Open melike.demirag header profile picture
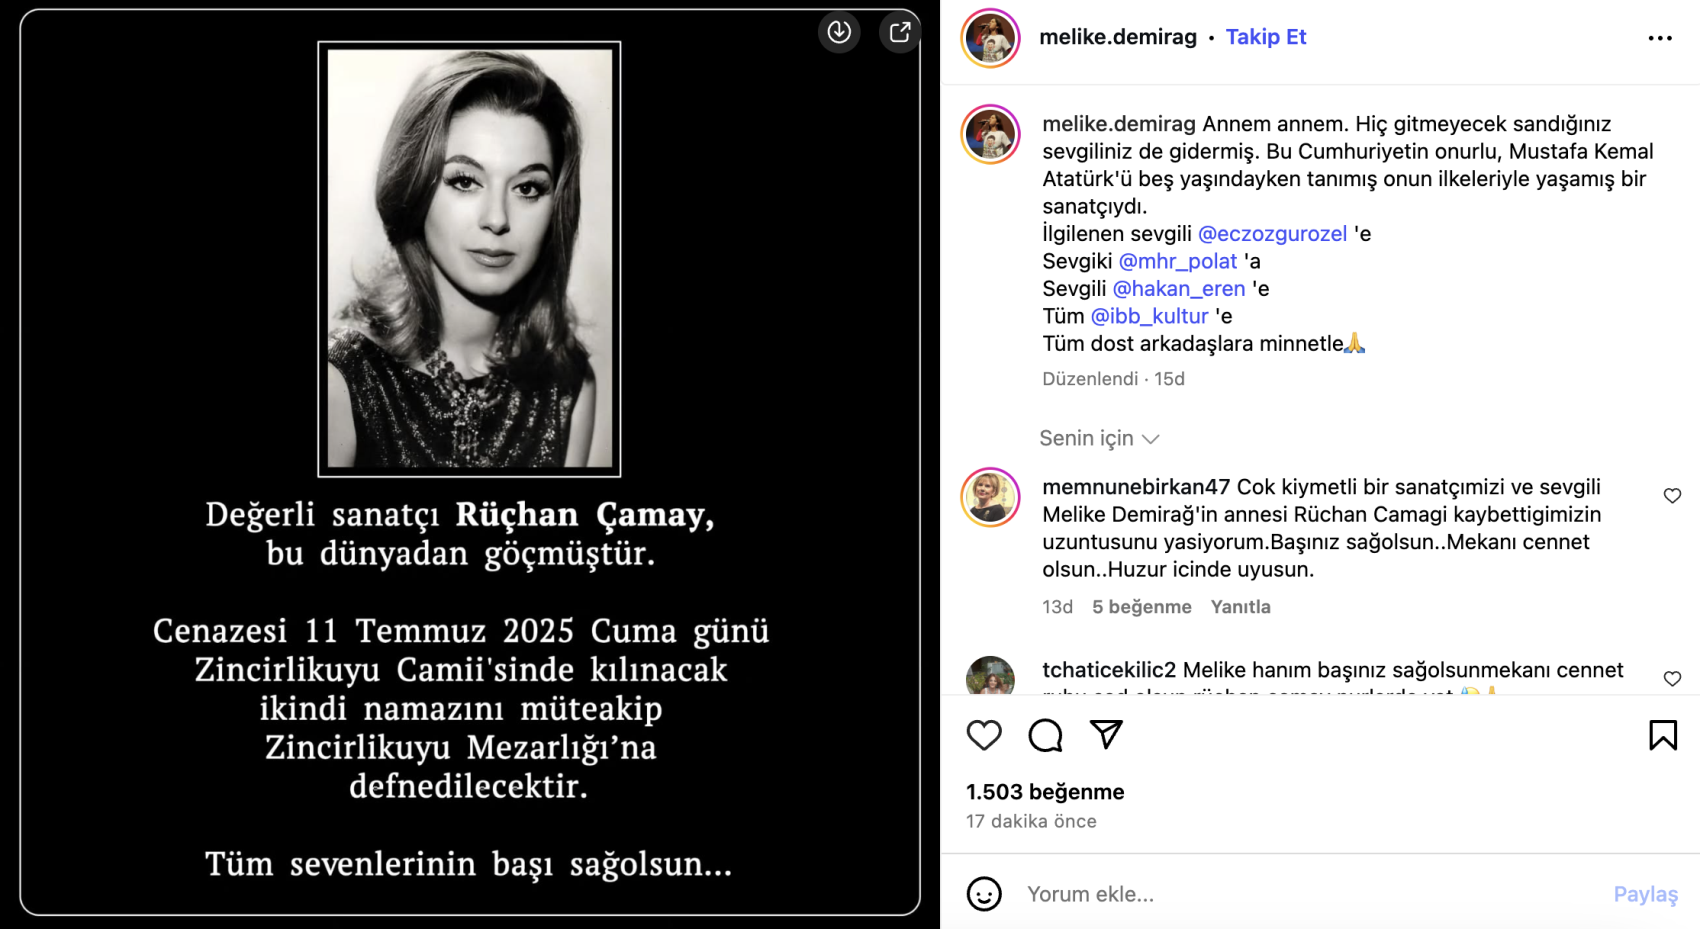The width and height of the screenshot is (1700, 929). pos(990,38)
